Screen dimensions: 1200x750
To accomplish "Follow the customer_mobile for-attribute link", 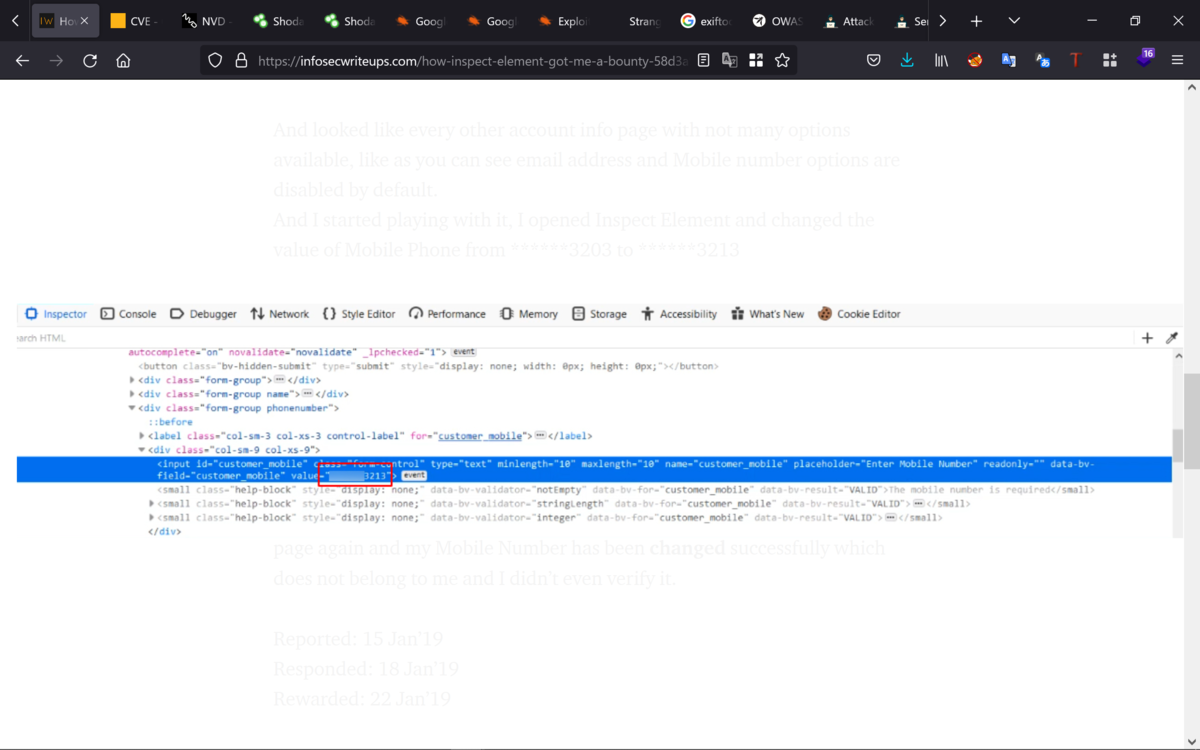I will point(480,436).
